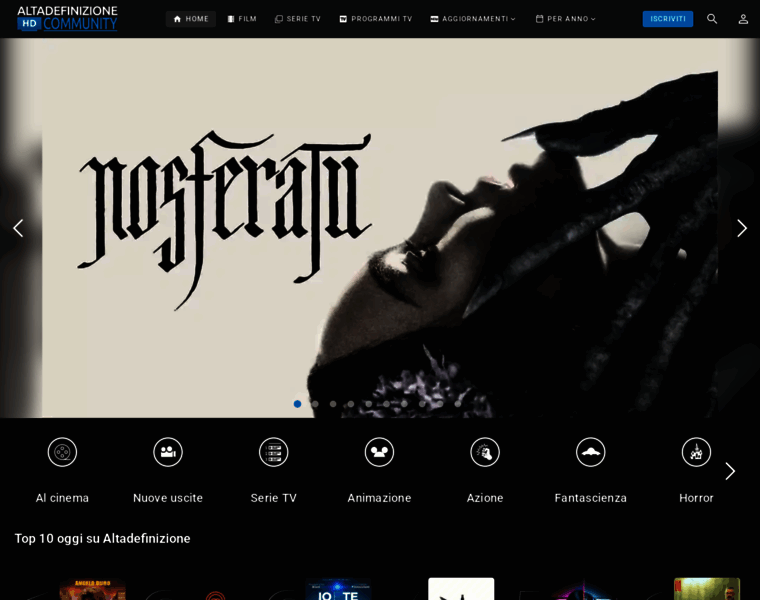Image resolution: width=760 pixels, height=600 pixels.
Task: Open the Fantascienza category link
Action: coord(590,498)
